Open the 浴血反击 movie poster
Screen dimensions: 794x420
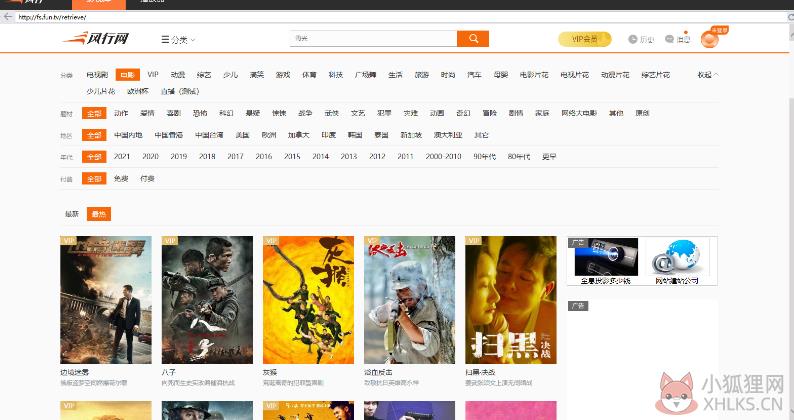coord(410,300)
